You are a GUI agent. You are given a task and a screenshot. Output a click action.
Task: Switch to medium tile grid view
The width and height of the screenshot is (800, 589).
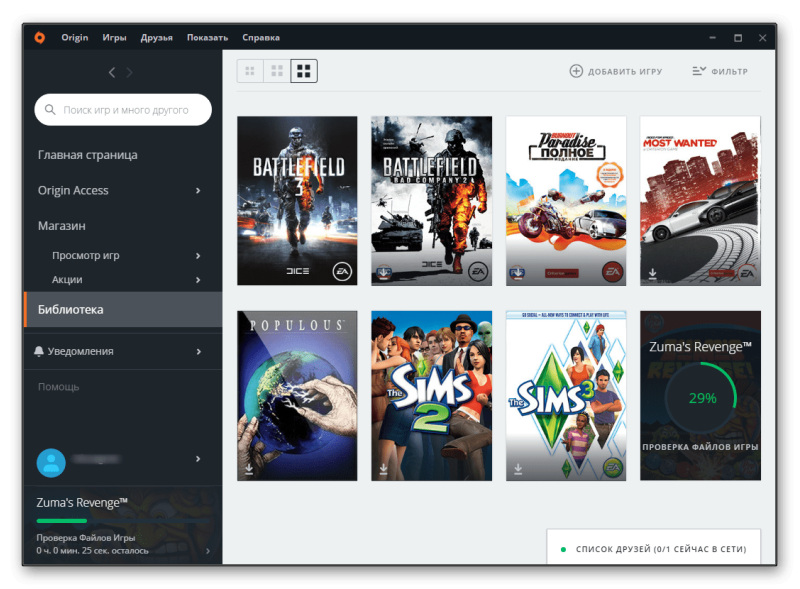[277, 71]
